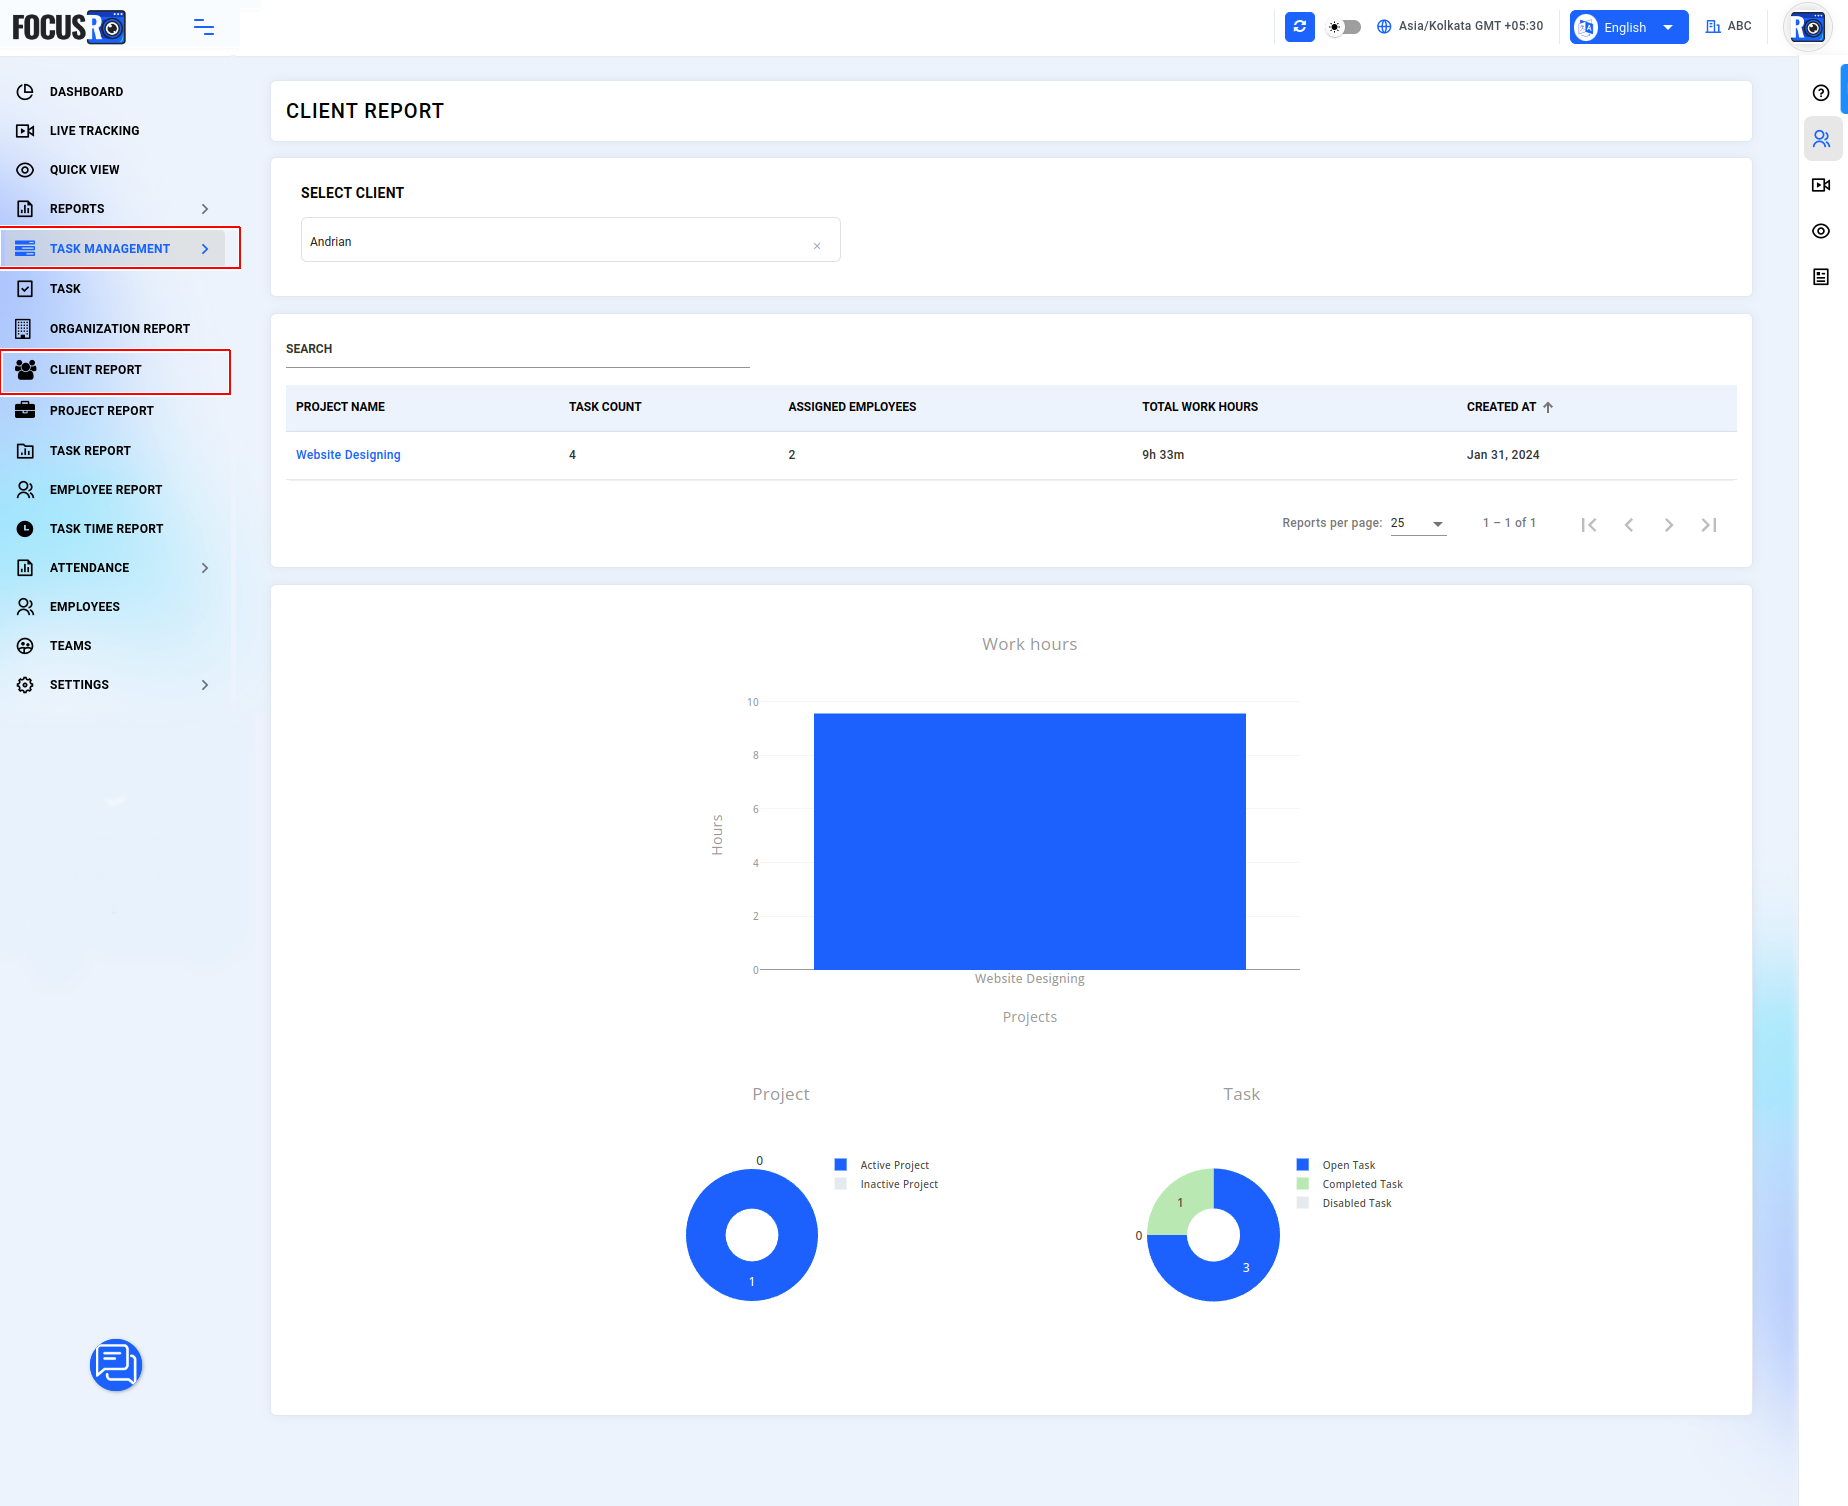Image resolution: width=1848 pixels, height=1506 pixels.
Task: Toggle Active Project legend swatch
Action: coord(841,1165)
